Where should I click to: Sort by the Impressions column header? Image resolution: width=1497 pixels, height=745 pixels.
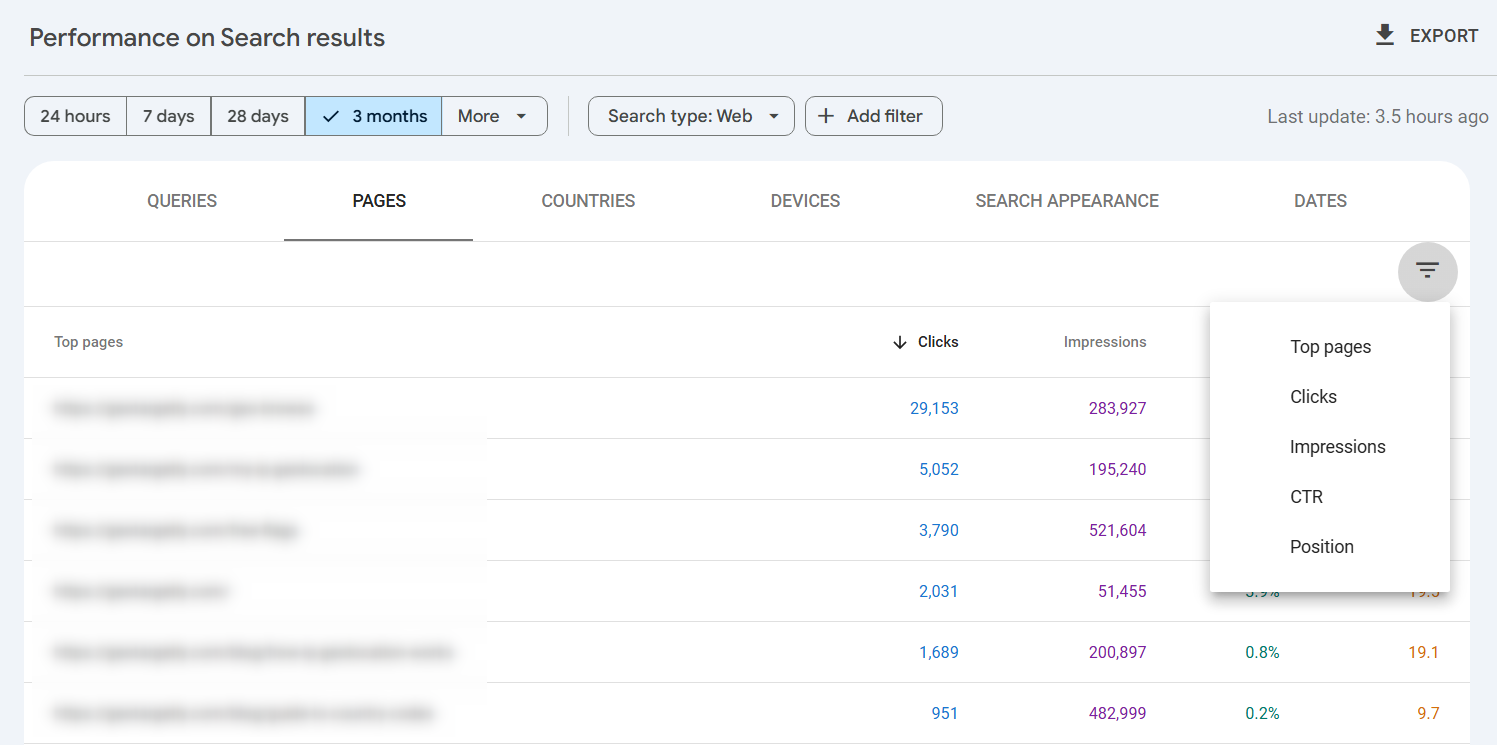pyautogui.click(x=1105, y=342)
